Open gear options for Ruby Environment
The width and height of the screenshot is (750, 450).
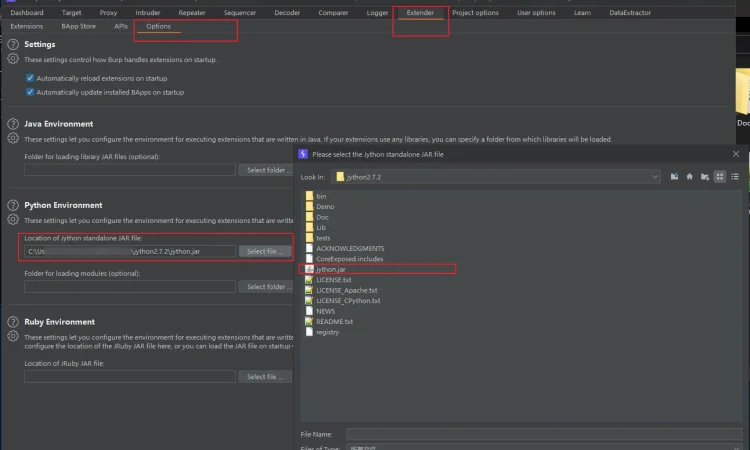pos(13,336)
